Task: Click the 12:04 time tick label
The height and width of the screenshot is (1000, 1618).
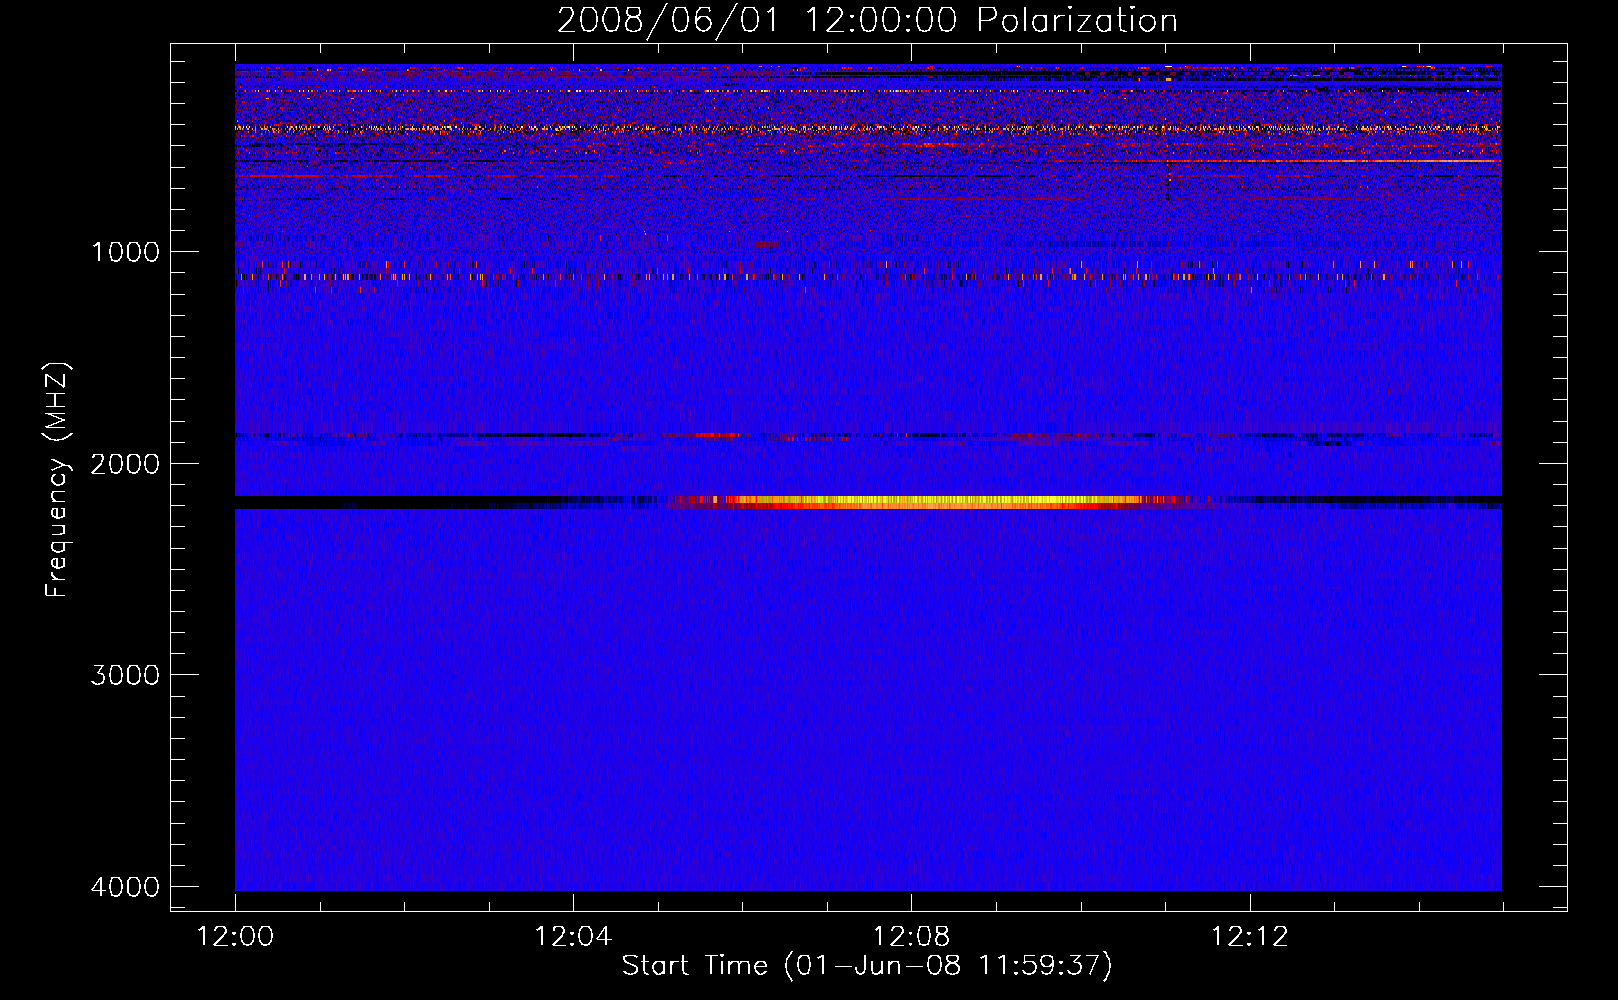Action: (x=573, y=937)
